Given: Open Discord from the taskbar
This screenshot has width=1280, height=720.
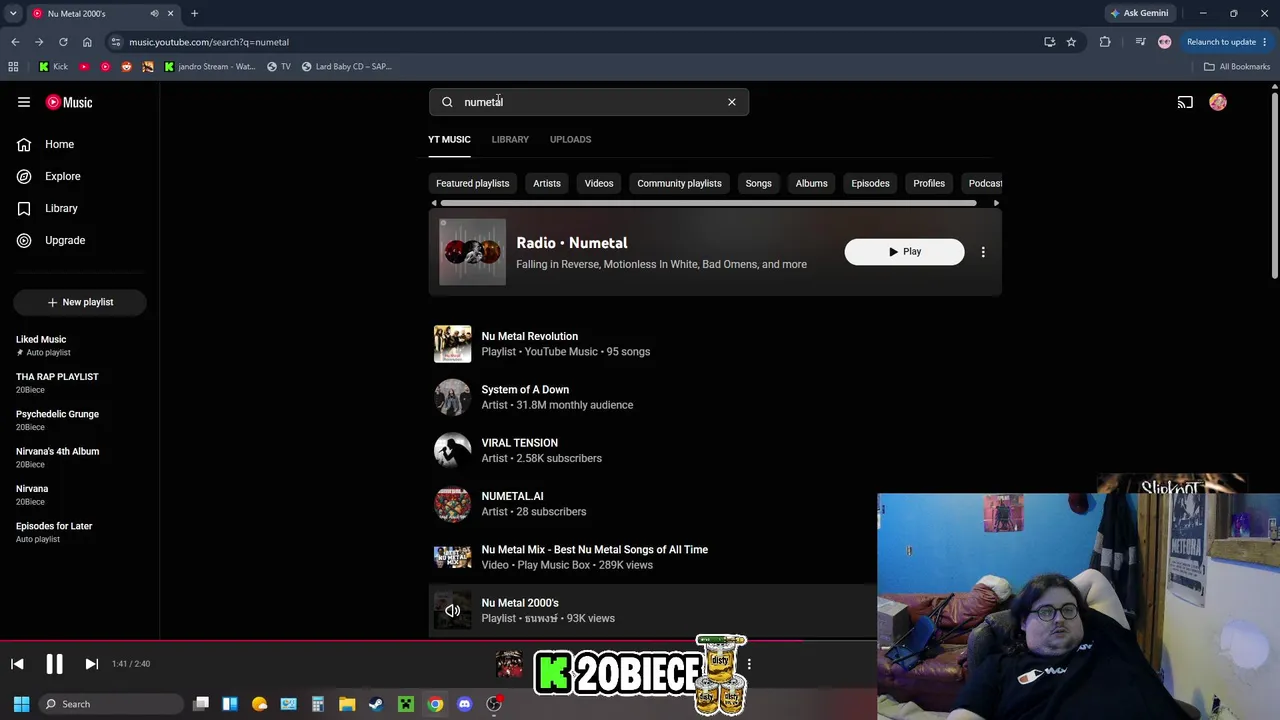Looking at the screenshot, I should [x=464, y=704].
